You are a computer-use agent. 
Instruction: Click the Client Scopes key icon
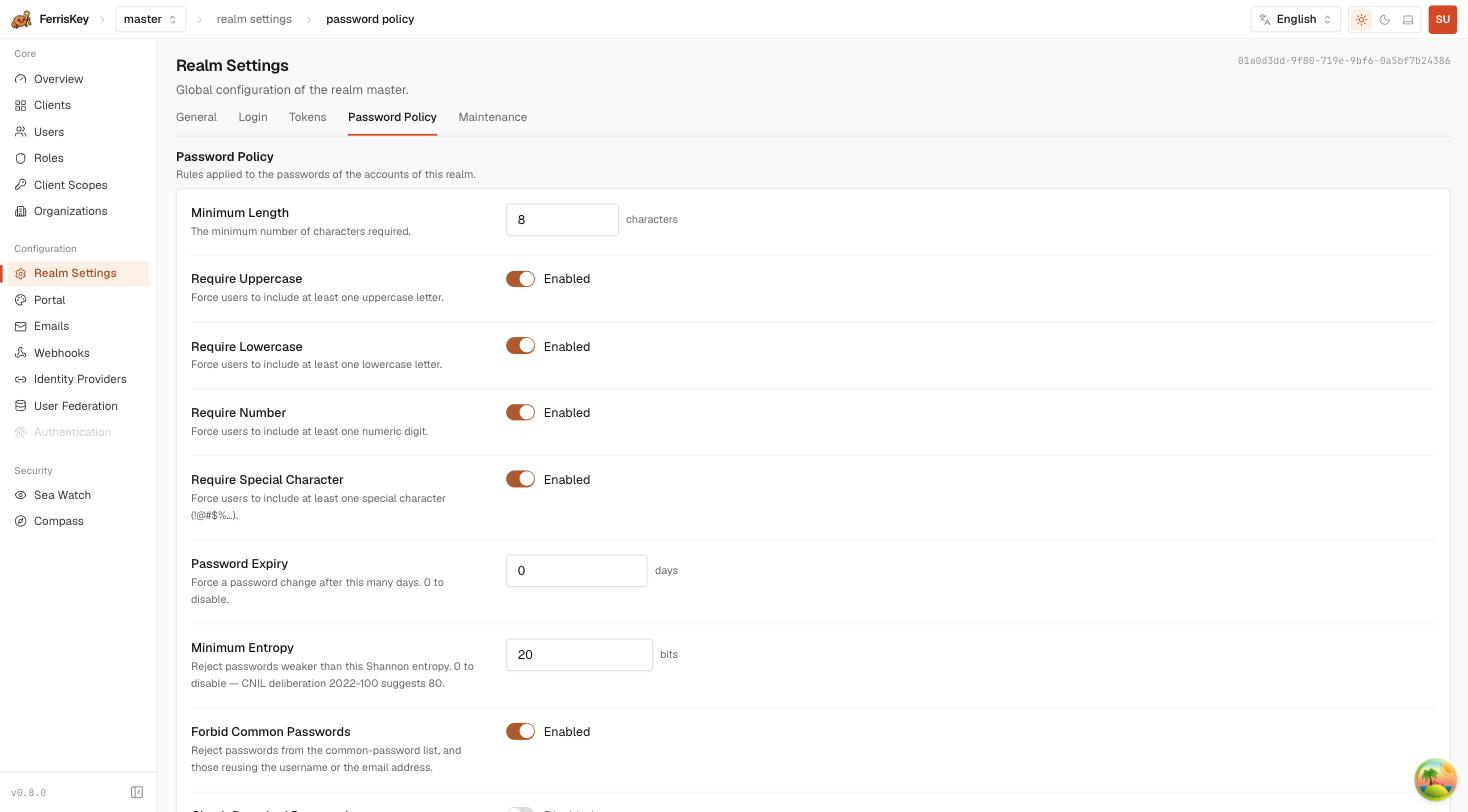[x=21, y=185]
